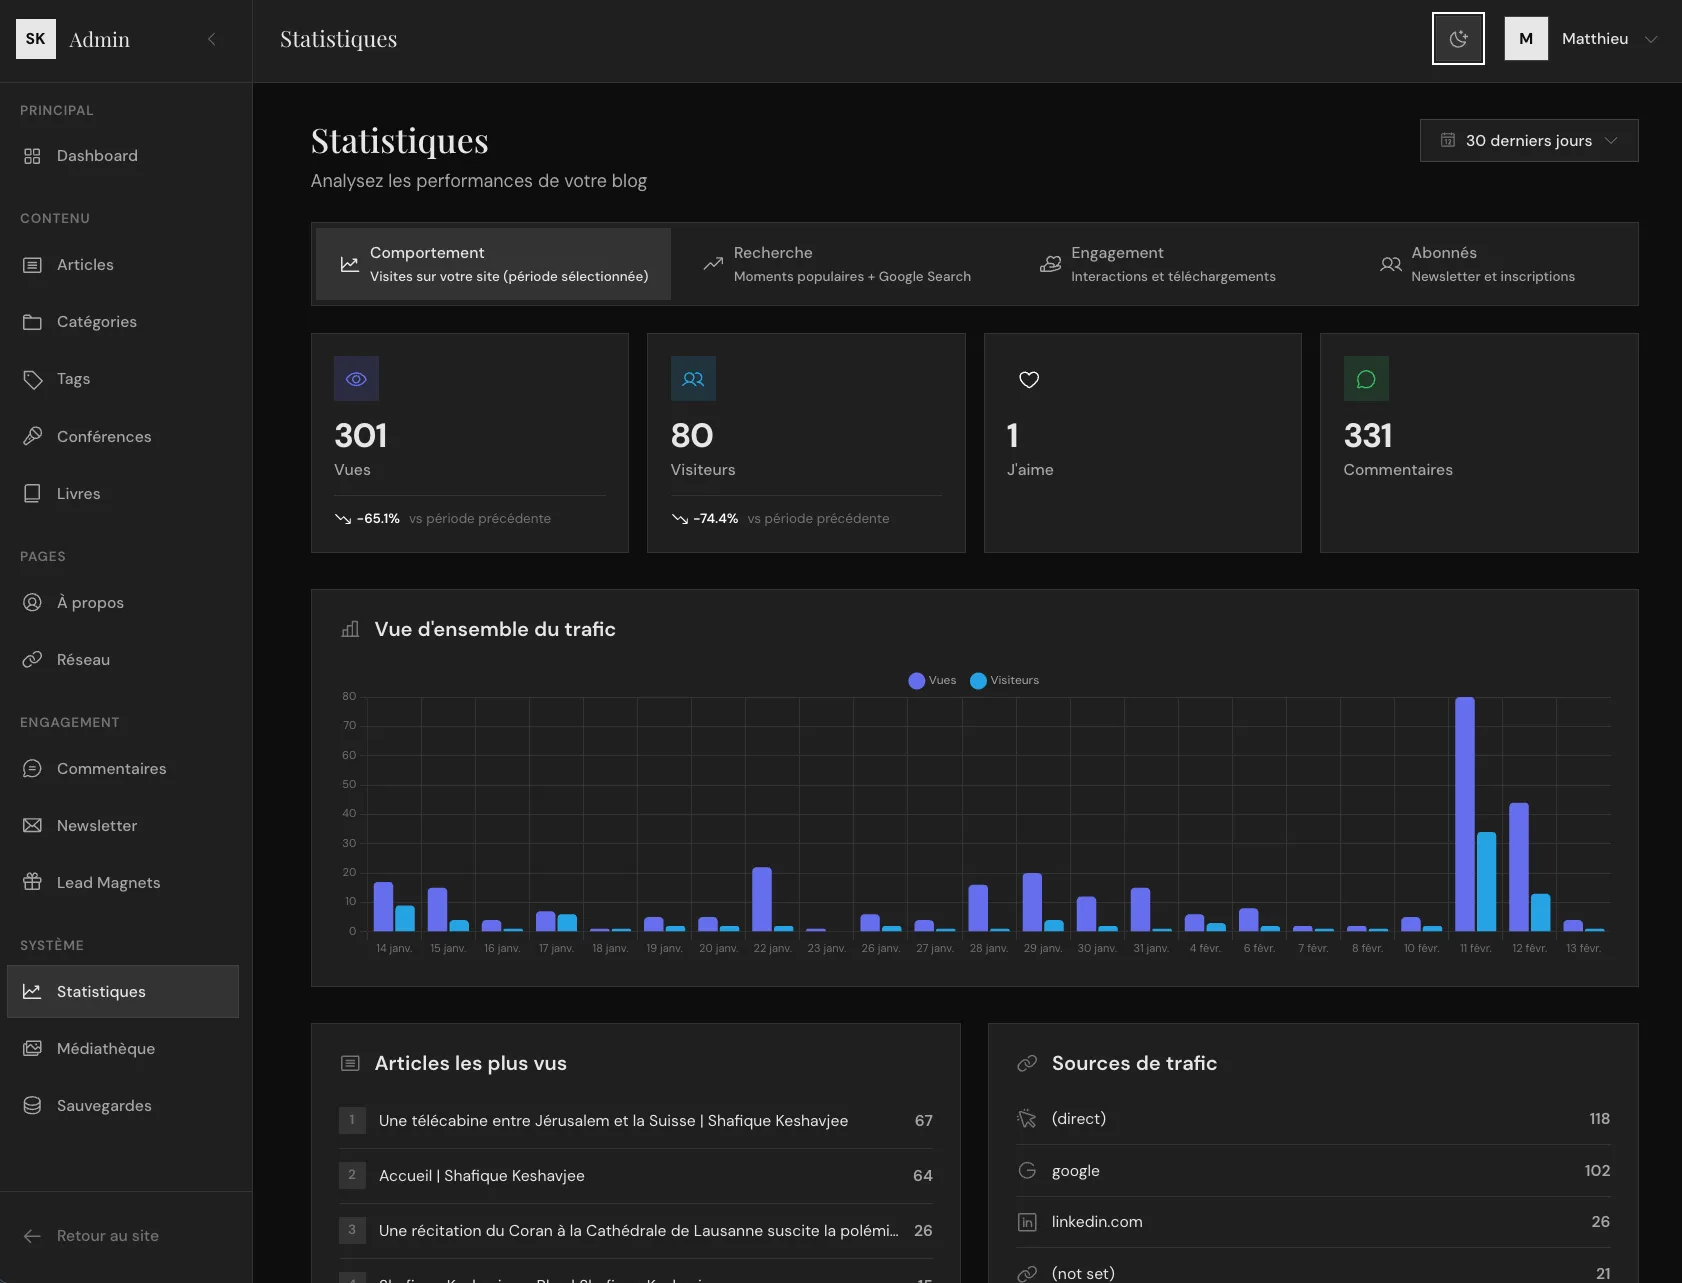Open the Engagement statistics tab
Screen dimensions: 1682x1283
click(x=1158, y=263)
